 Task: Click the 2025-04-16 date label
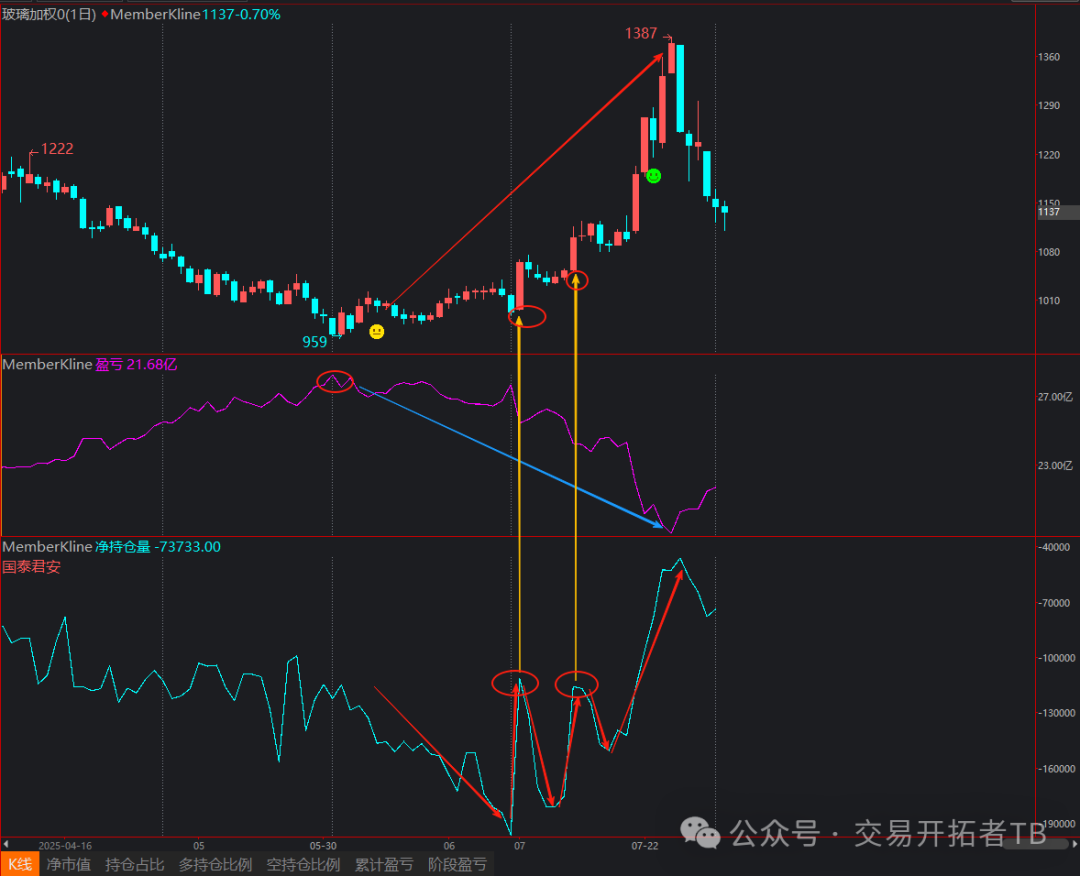(x=65, y=846)
